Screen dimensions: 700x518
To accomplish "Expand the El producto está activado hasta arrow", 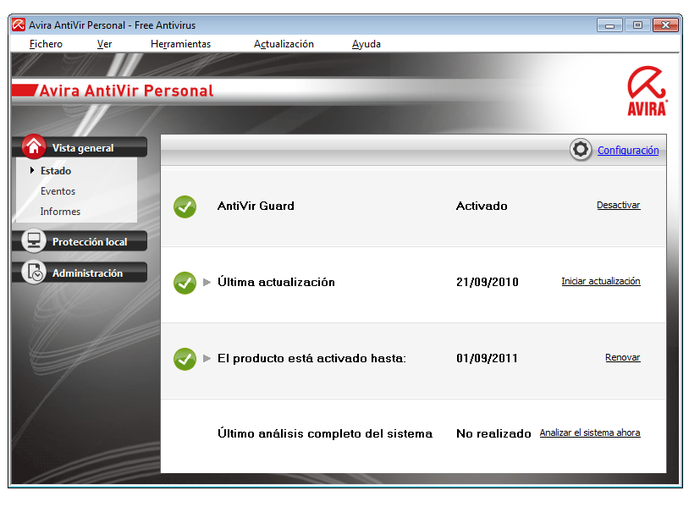I will pyautogui.click(x=207, y=358).
